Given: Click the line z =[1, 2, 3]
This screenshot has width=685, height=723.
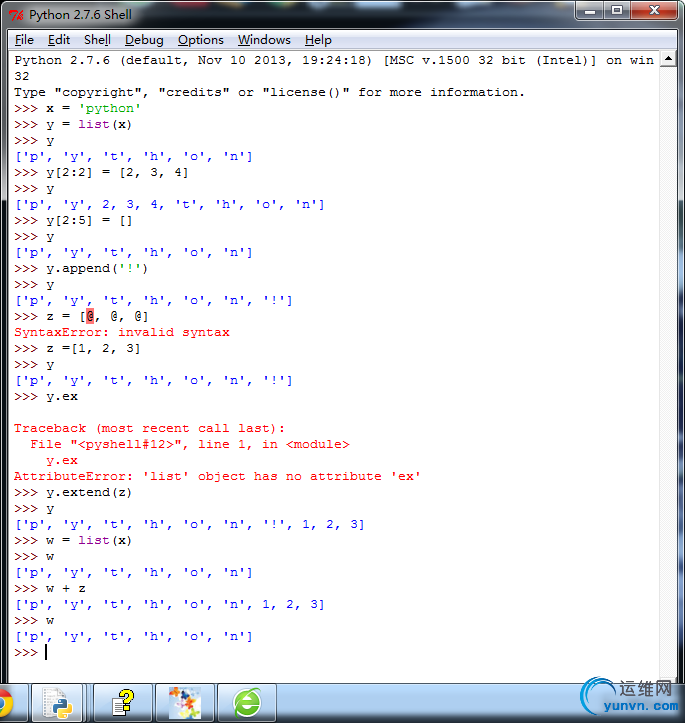Looking at the screenshot, I should (77, 349).
